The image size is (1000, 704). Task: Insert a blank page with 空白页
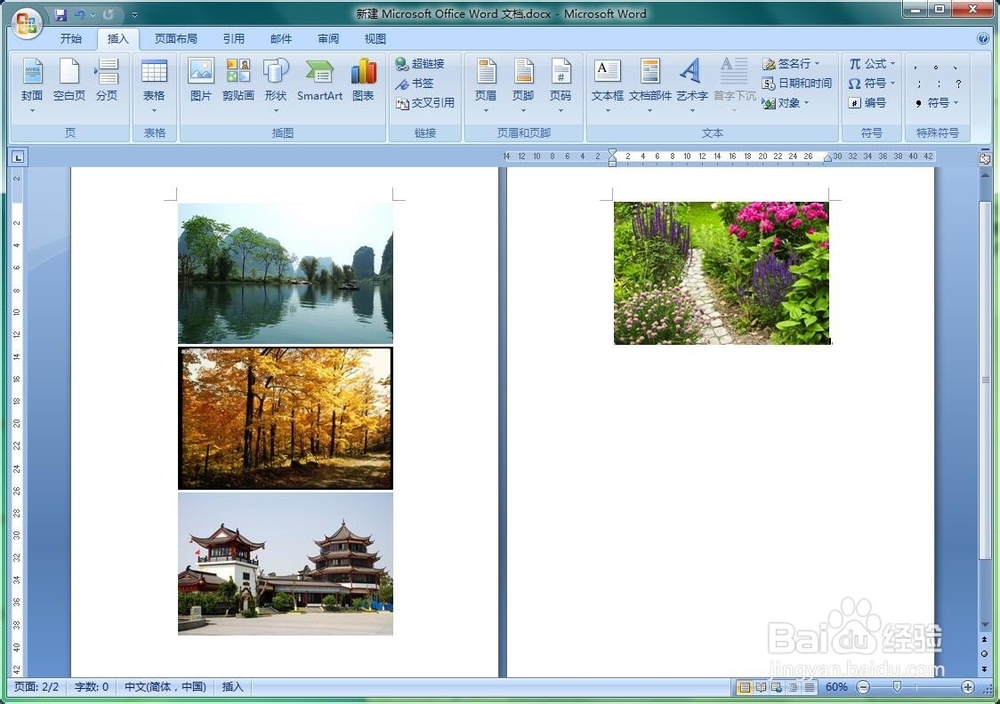[x=68, y=80]
